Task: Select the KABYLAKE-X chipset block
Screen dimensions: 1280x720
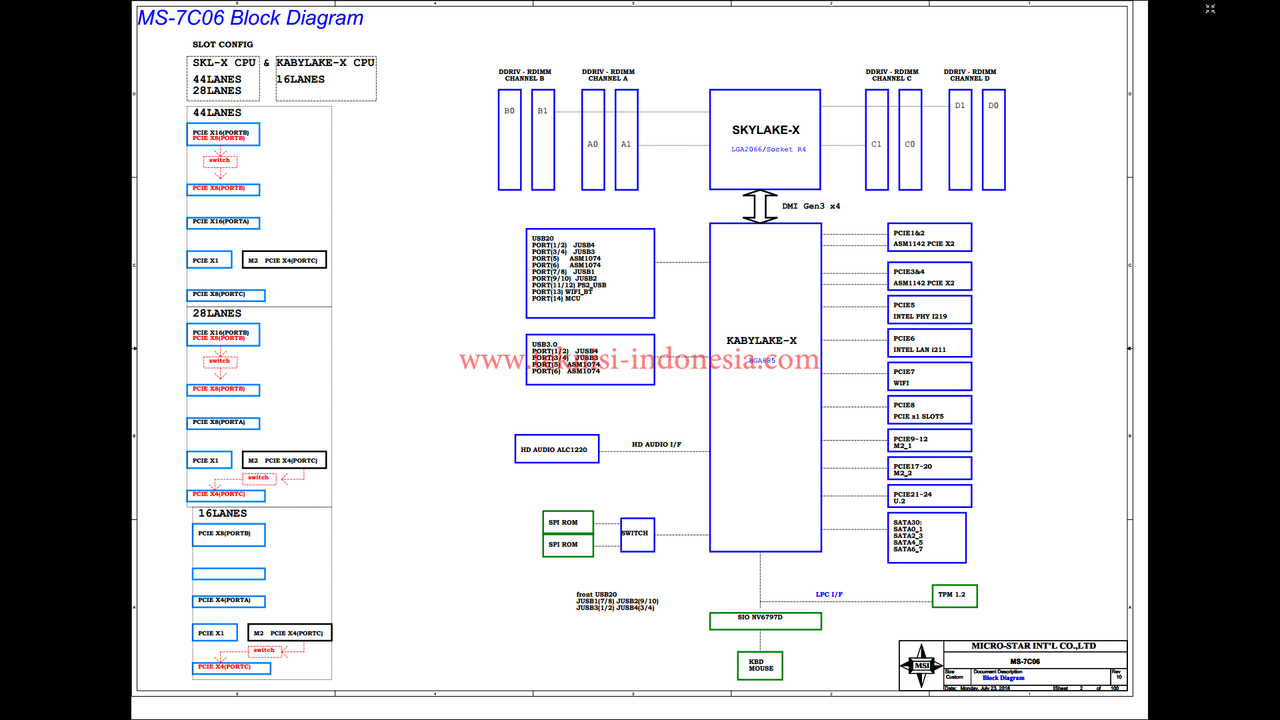Action: [x=765, y=387]
